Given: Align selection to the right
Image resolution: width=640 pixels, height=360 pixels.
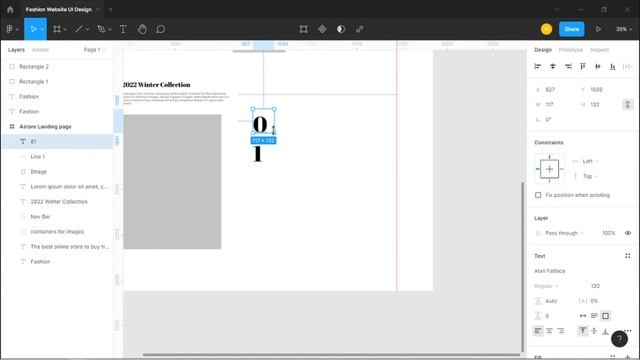Looking at the screenshot, I should [x=568, y=67].
